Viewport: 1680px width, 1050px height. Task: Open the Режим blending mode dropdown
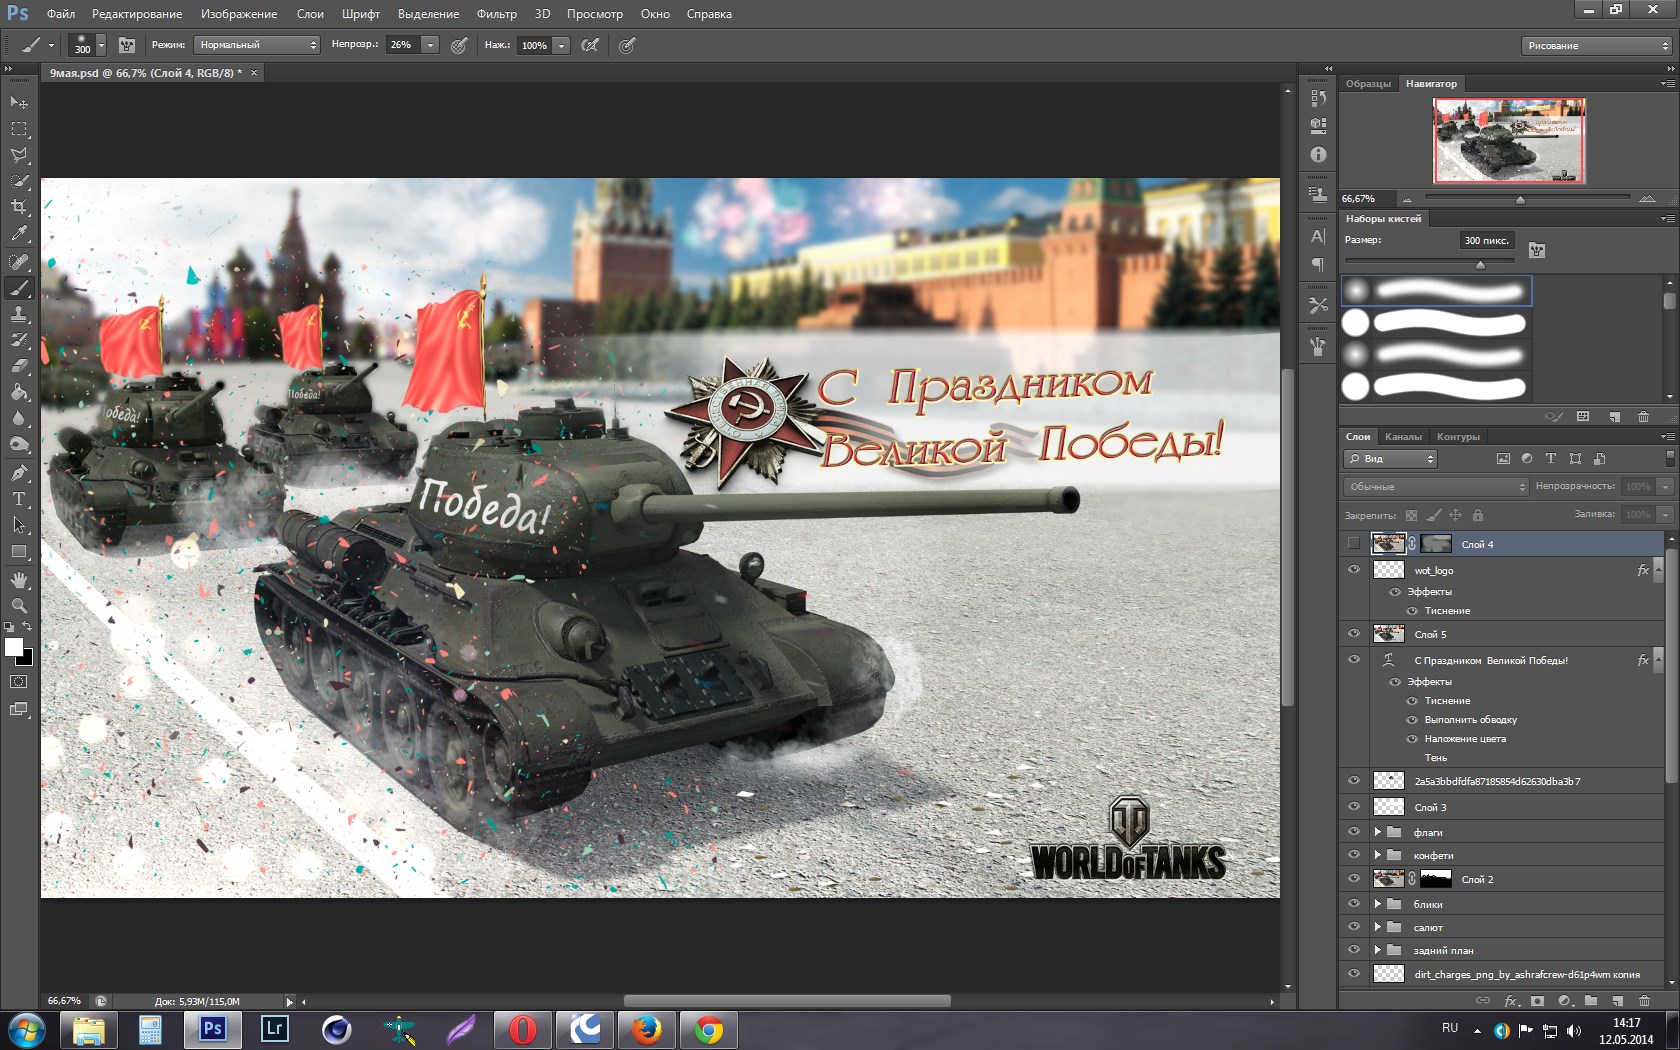point(257,45)
